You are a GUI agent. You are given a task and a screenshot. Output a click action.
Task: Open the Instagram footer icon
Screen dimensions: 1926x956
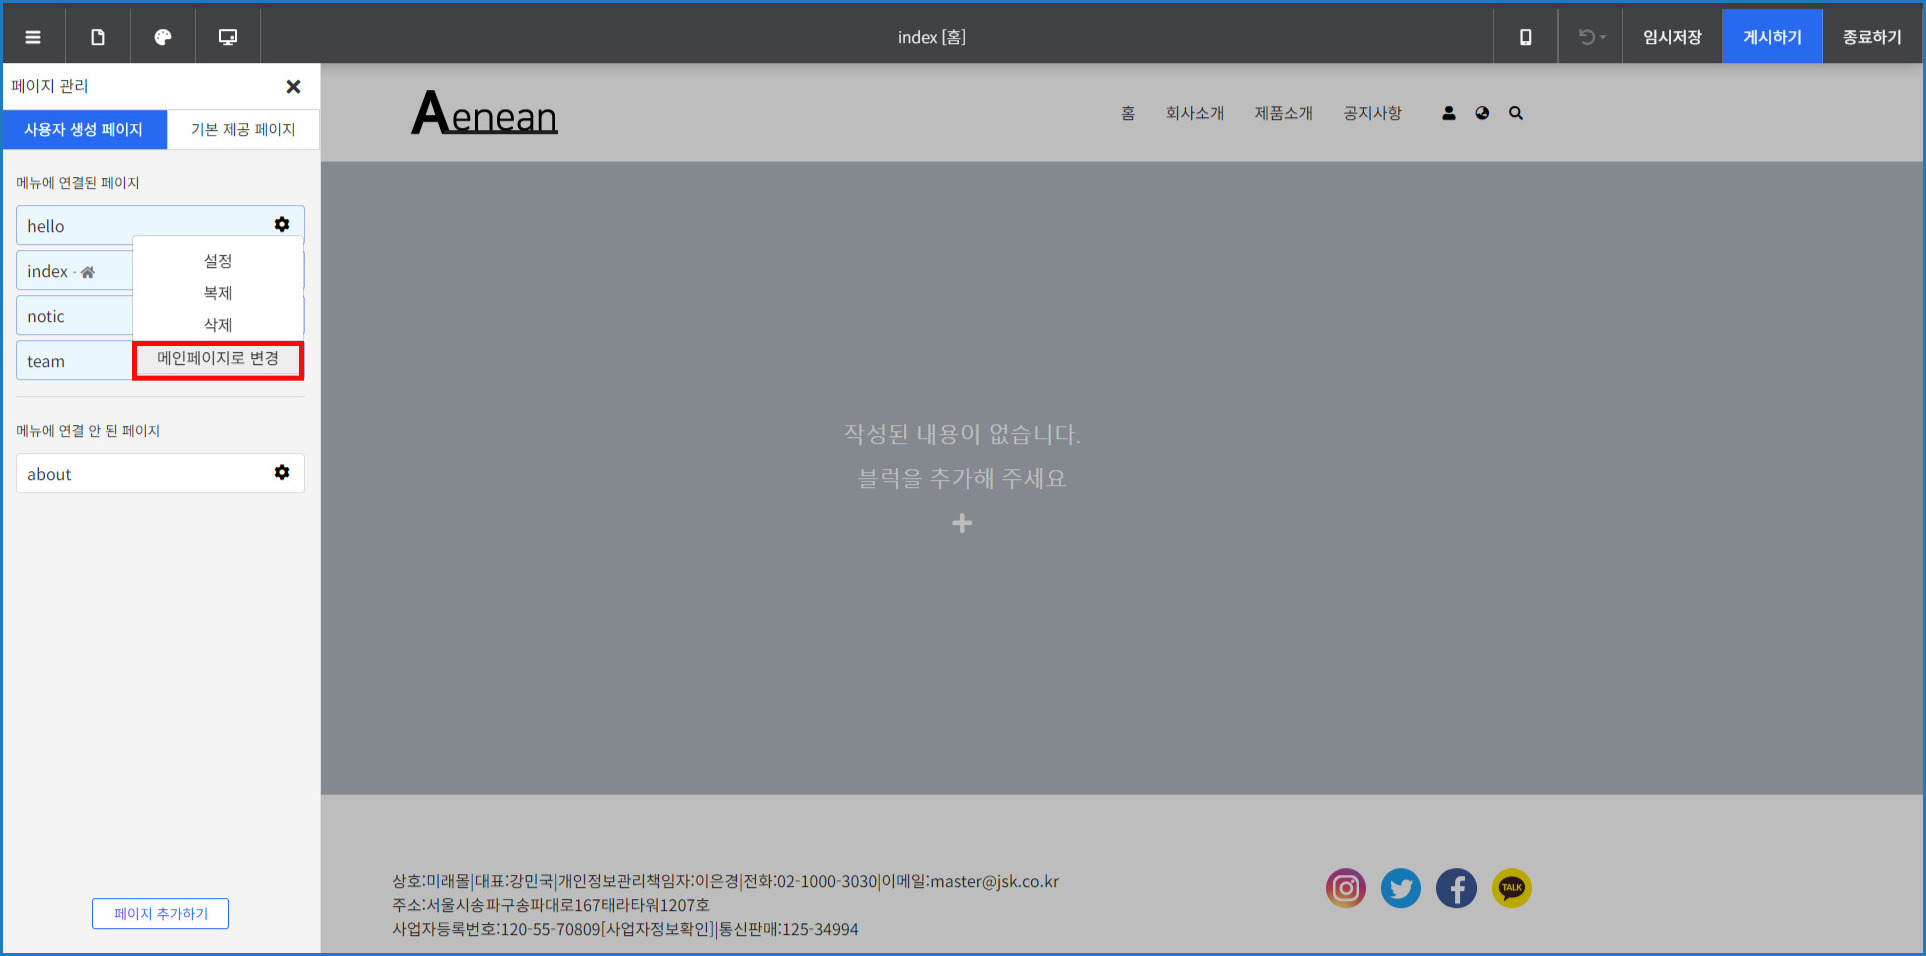click(1346, 888)
